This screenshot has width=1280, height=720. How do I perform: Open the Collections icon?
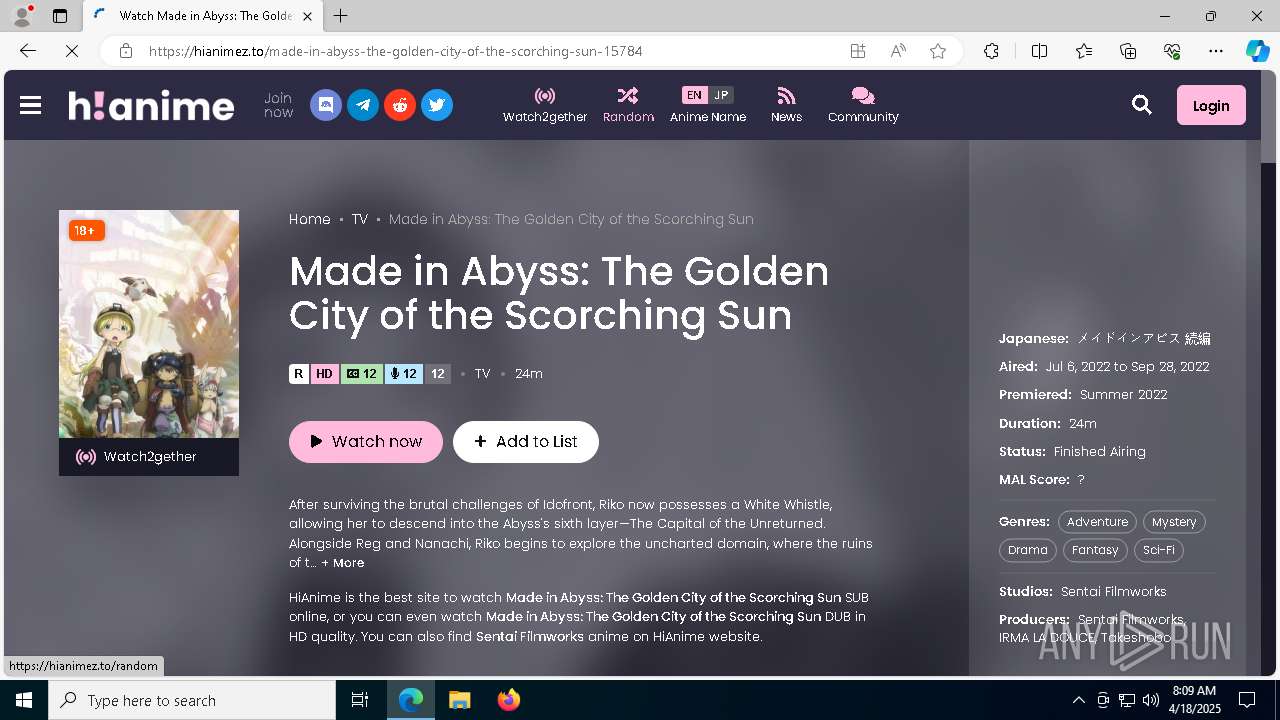[x=1128, y=51]
